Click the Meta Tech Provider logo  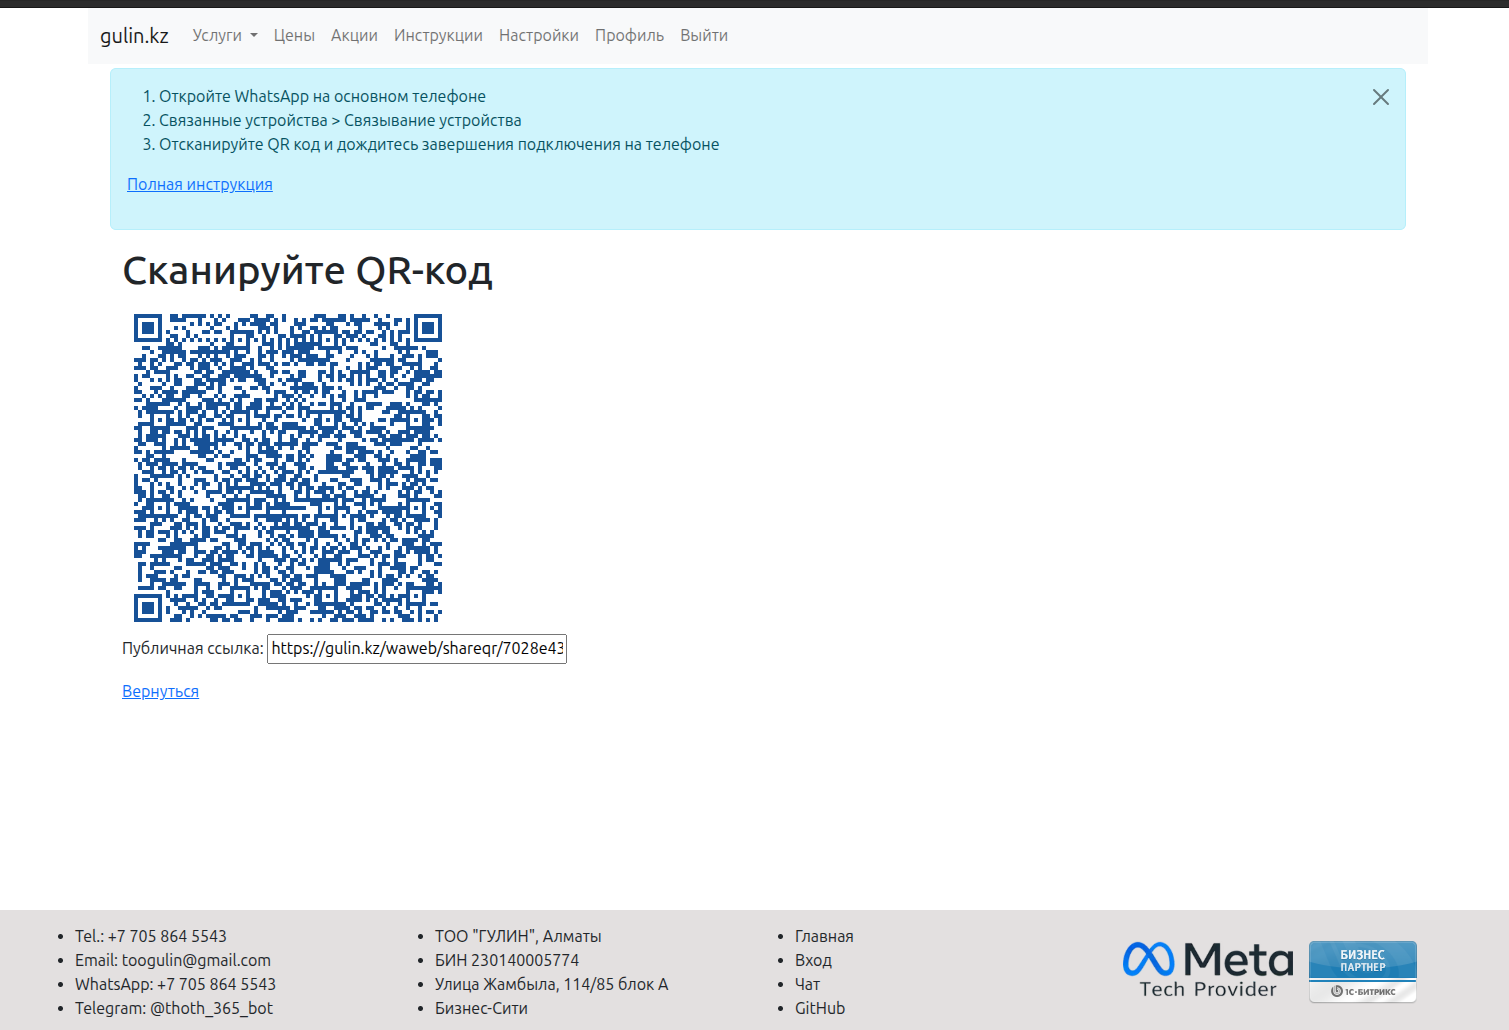click(1208, 970)
